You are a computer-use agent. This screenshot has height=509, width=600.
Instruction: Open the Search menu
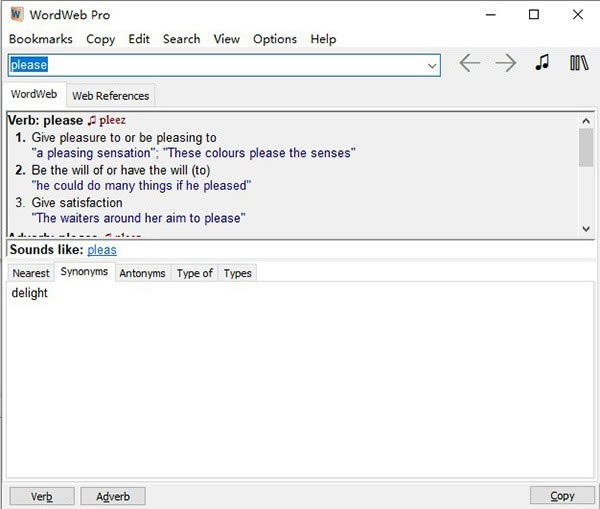click(x=181, y=39)
